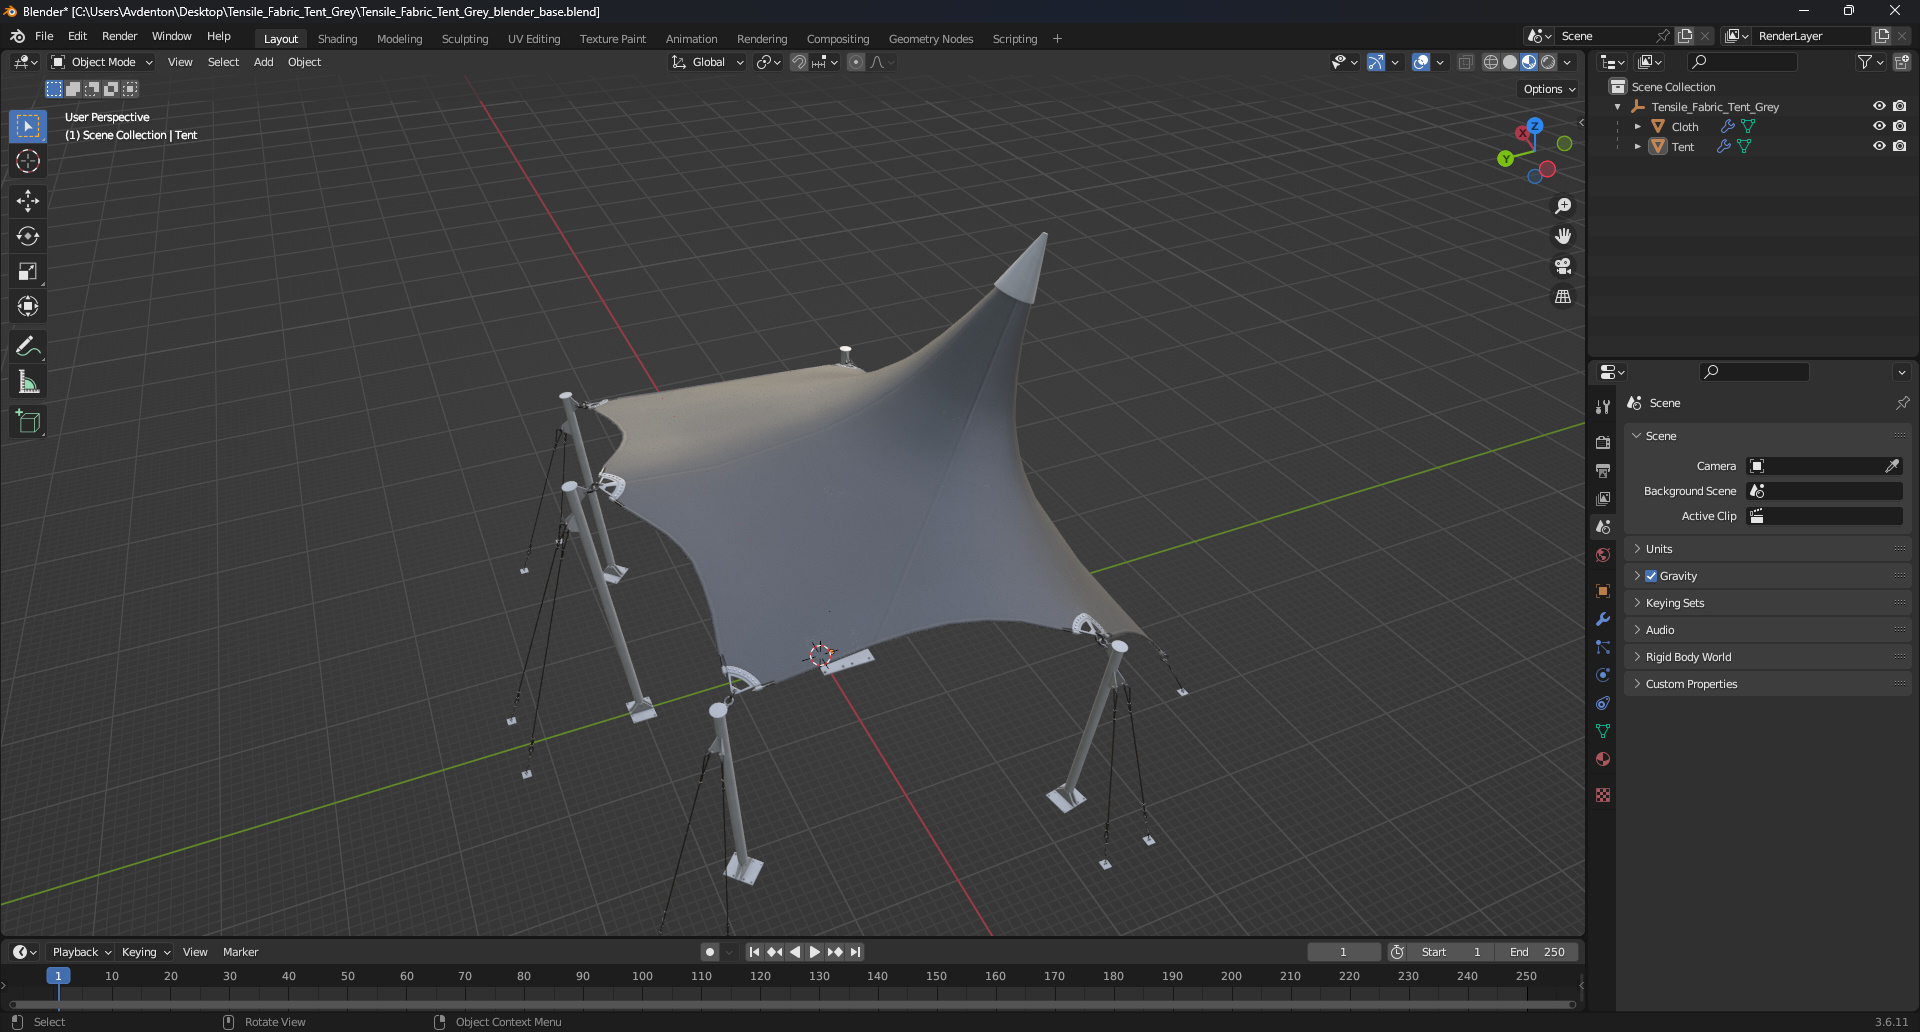Select wireframe viewport shading mode
This screenshot has width=1920, height=1032.
tap(1491, 62)
